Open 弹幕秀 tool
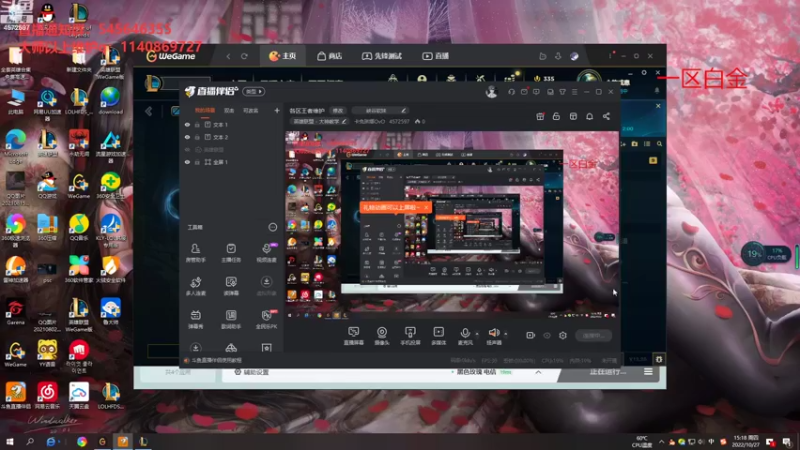 pyautogui.click(x=195, y=319)
